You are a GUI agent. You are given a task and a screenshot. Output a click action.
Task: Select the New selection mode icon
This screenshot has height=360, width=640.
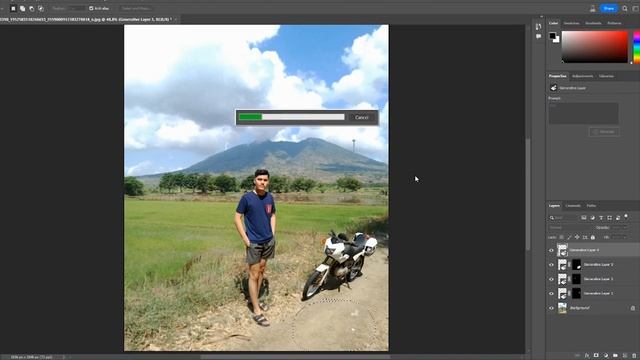tap(13, 8)
